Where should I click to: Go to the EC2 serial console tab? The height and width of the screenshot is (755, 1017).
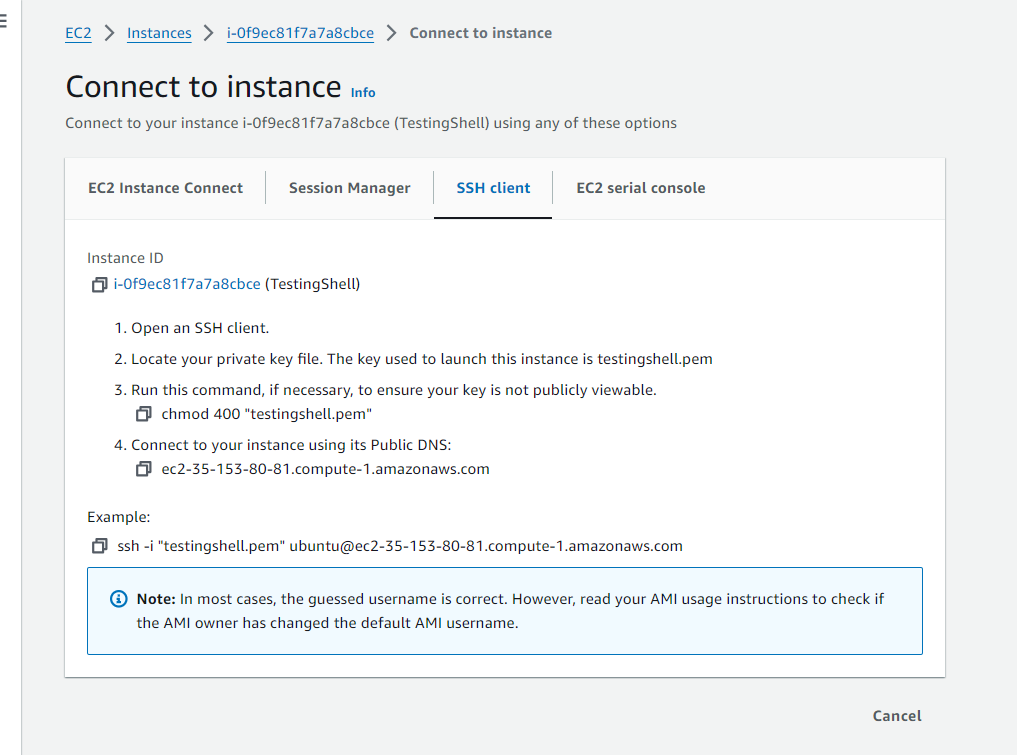tap(640, 188)
